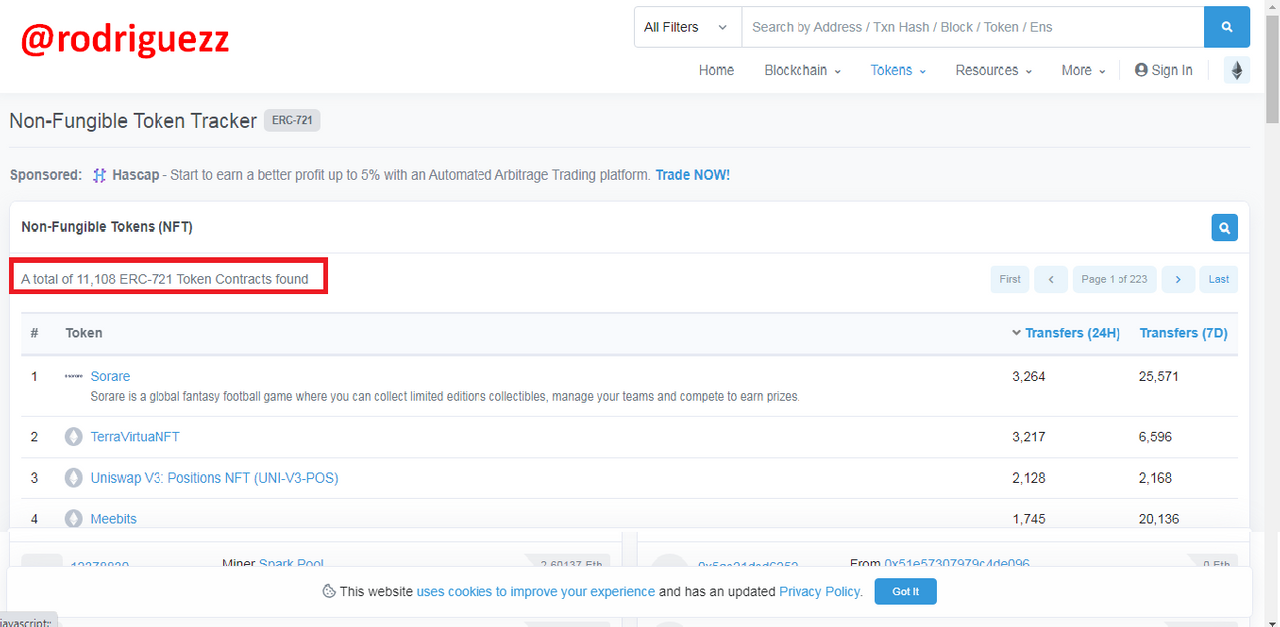Click the Ethereum logo icon in navbar

[1237, 70]
